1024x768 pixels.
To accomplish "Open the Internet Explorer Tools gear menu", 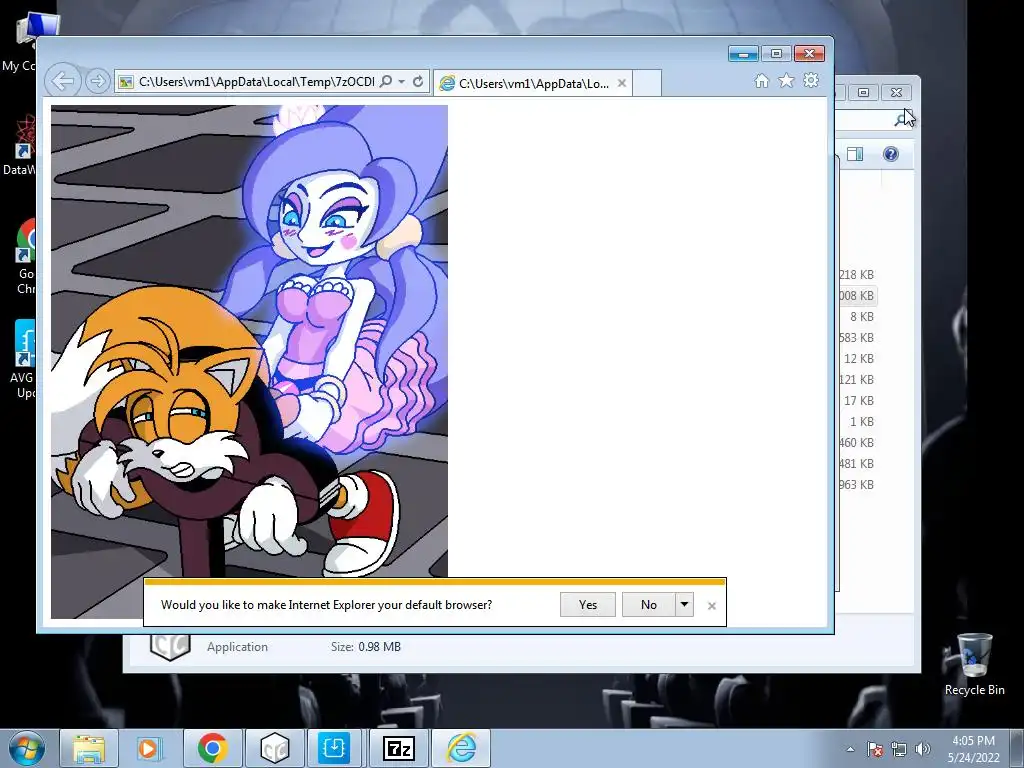I will pyautogui.click(x=811, y=81).
